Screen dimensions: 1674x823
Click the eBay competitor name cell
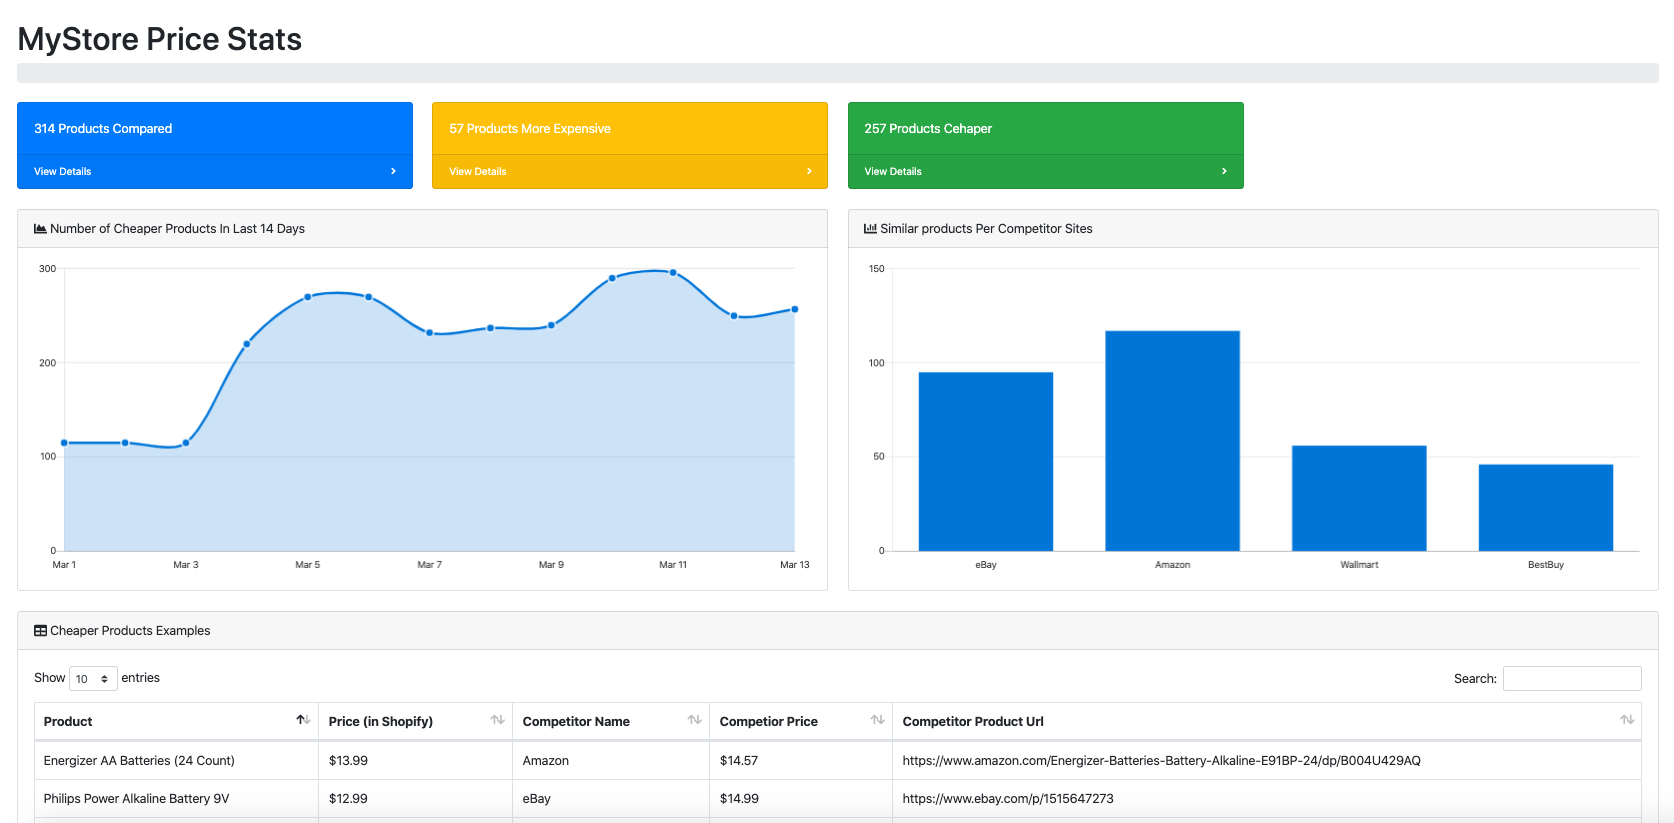point(611,799)
